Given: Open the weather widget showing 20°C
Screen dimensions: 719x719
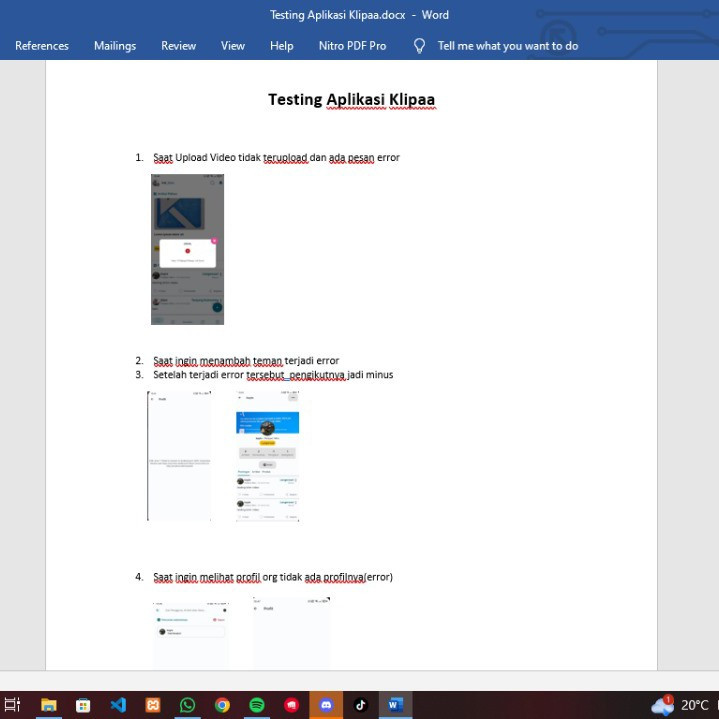Looking at the screenshot, I should point(681,705).
